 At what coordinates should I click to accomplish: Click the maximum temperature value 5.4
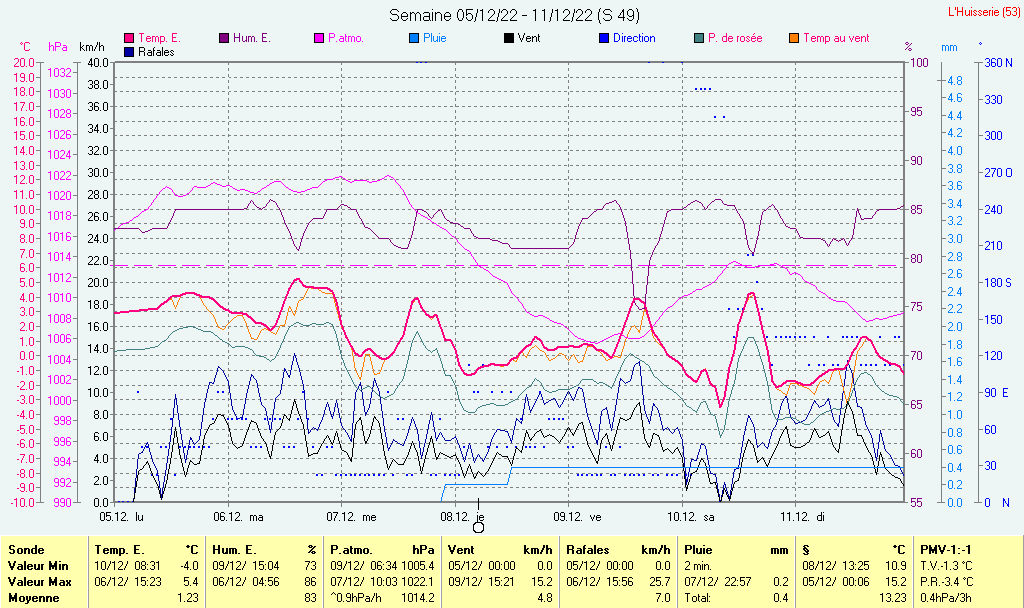pyautogui.click(x=191, y=582)
